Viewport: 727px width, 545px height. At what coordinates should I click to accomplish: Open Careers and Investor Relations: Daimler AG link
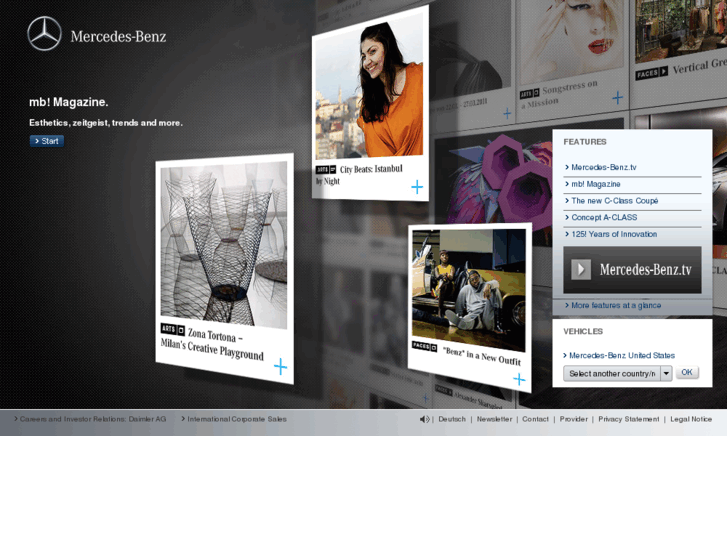coord(93,419)
